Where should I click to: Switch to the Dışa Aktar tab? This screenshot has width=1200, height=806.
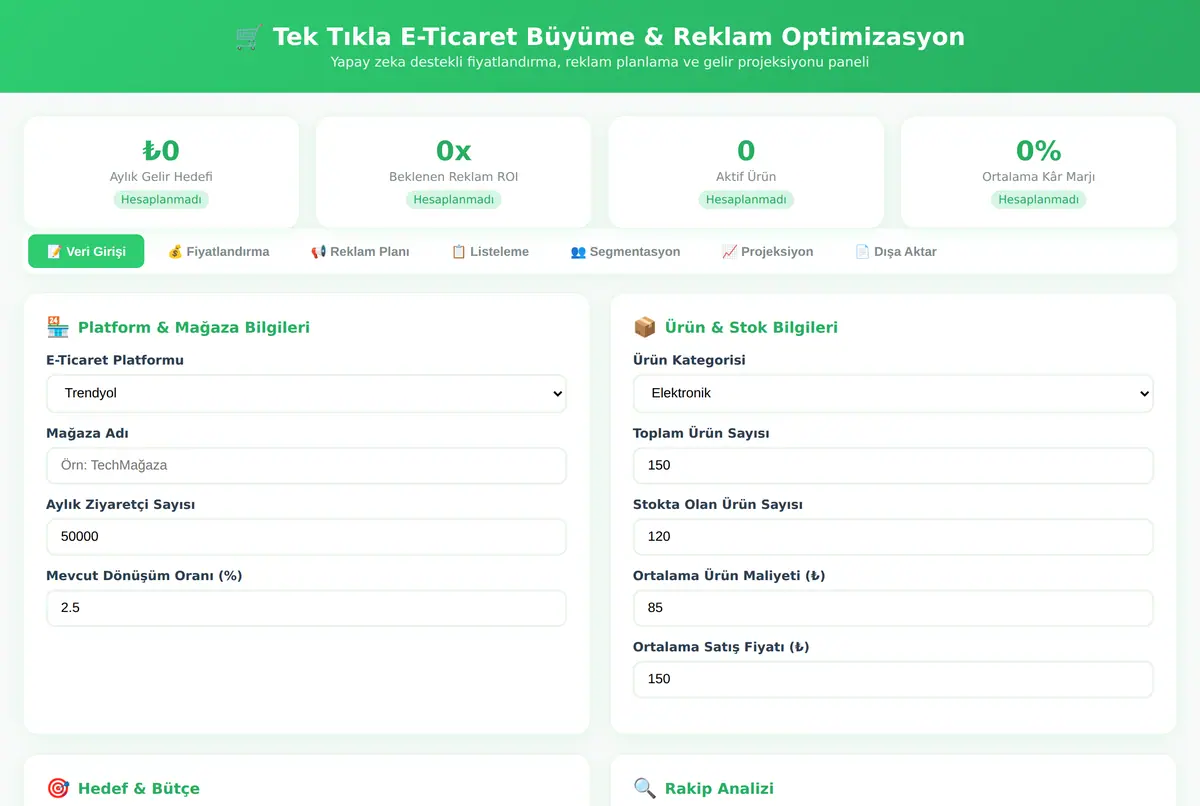(x=895, y=251)
